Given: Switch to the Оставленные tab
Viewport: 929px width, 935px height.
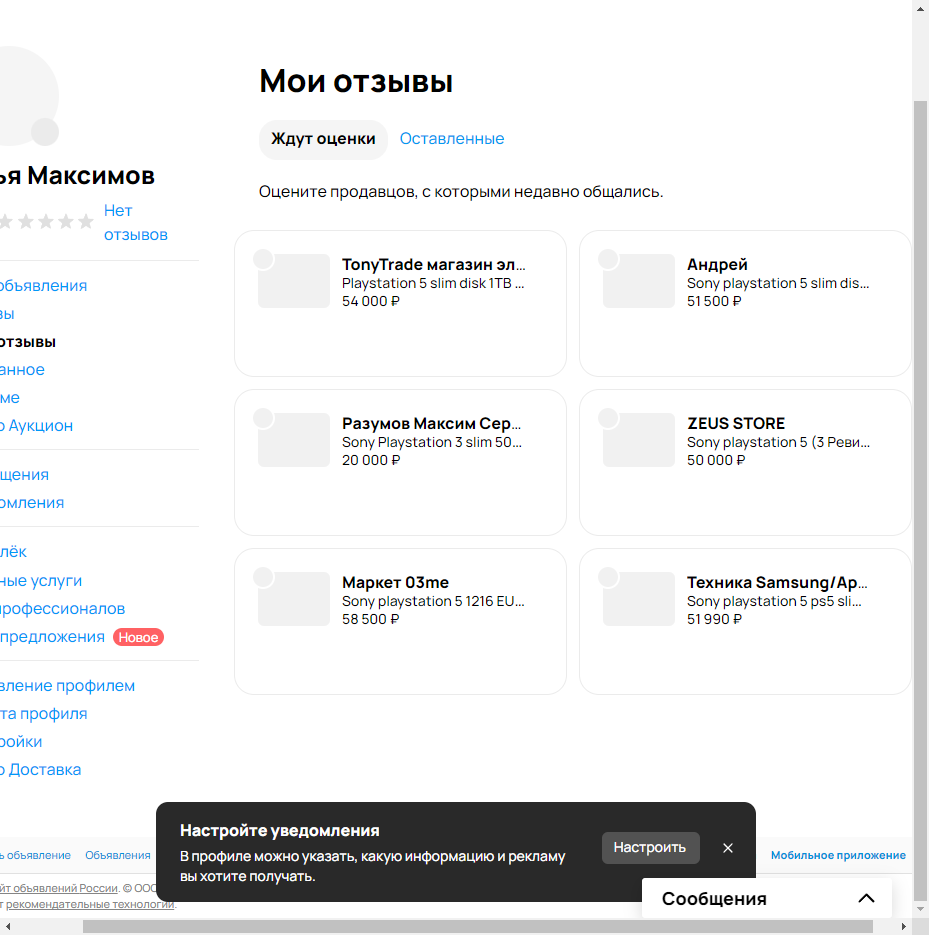Looking at the screenshot, I should click(x=451, y=139).
